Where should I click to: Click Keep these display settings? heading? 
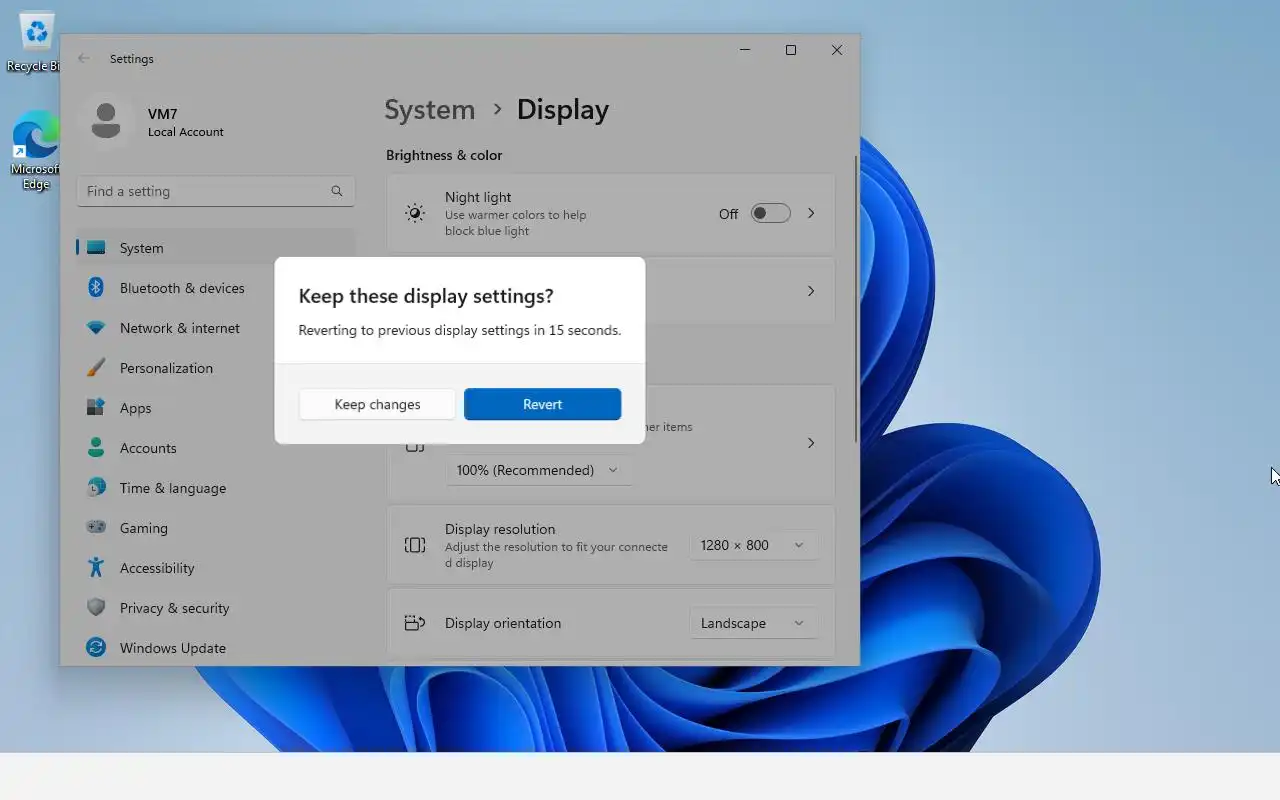426,296
